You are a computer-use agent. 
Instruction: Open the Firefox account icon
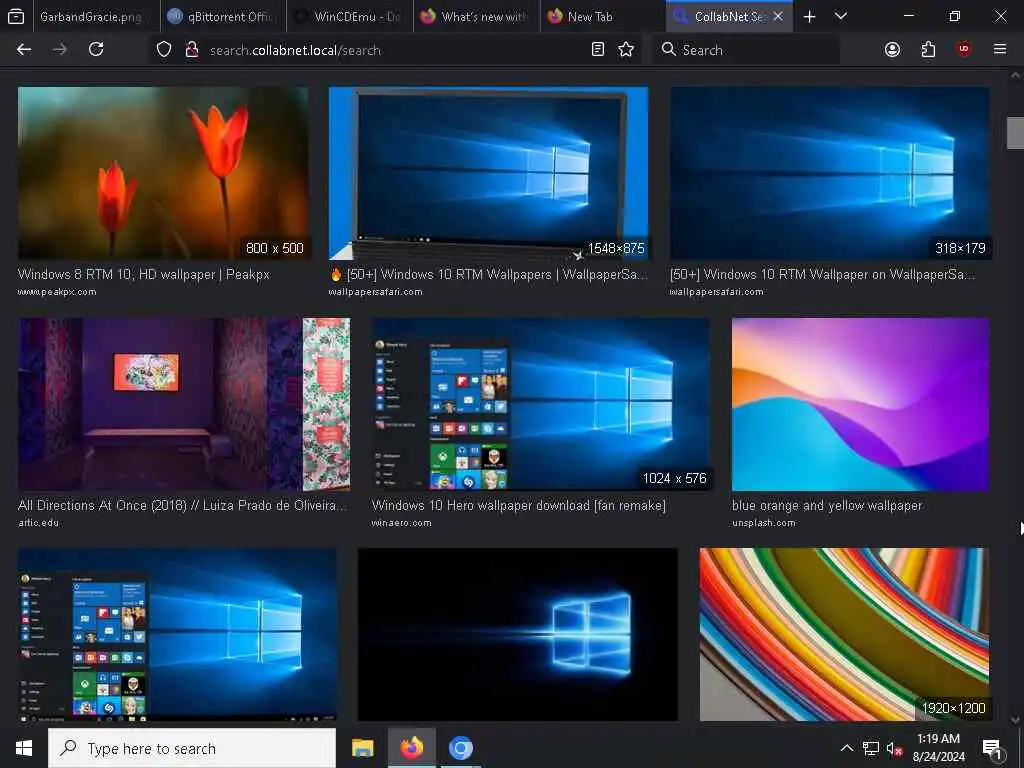tap(892, 50)
